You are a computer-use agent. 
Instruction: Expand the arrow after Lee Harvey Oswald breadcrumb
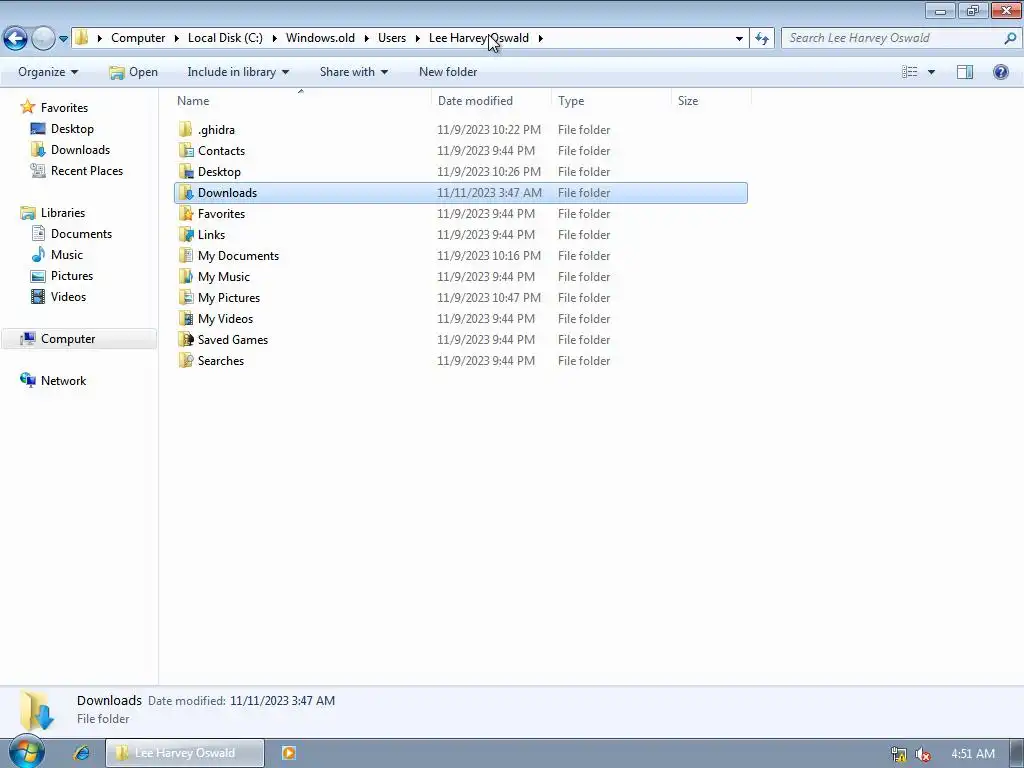541,38
